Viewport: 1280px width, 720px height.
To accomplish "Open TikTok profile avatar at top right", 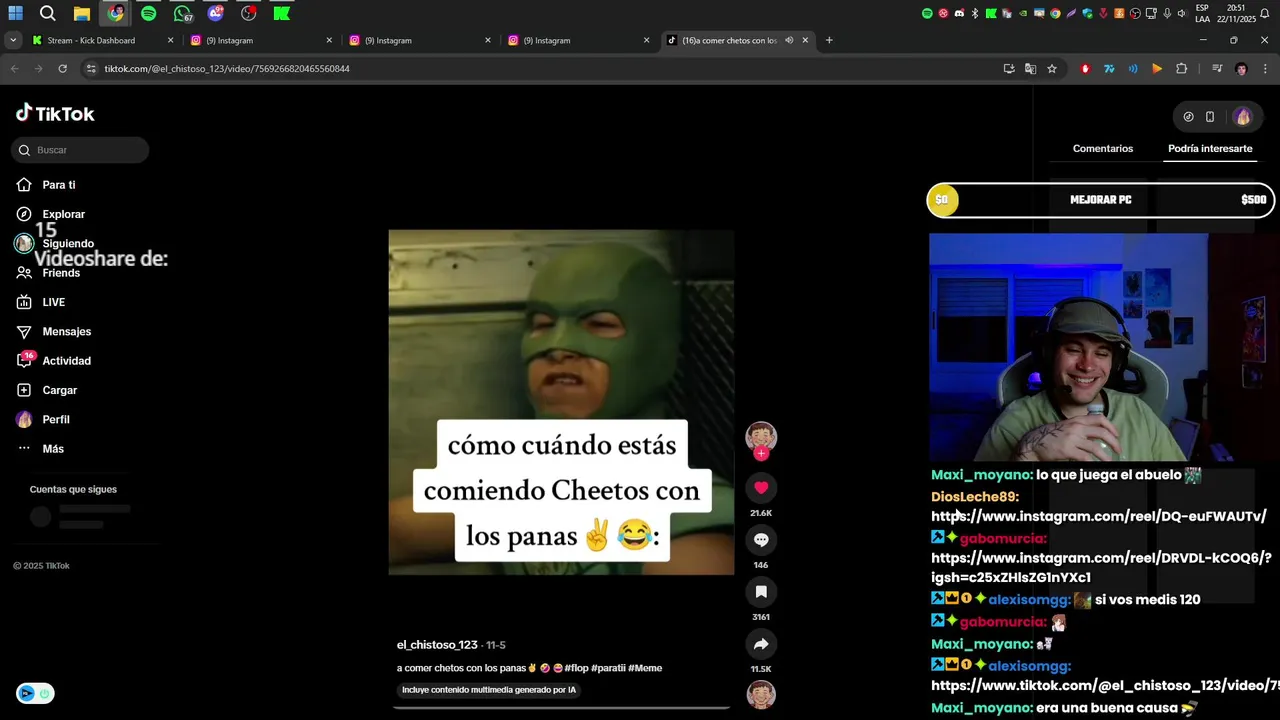I will point(1243,117).
